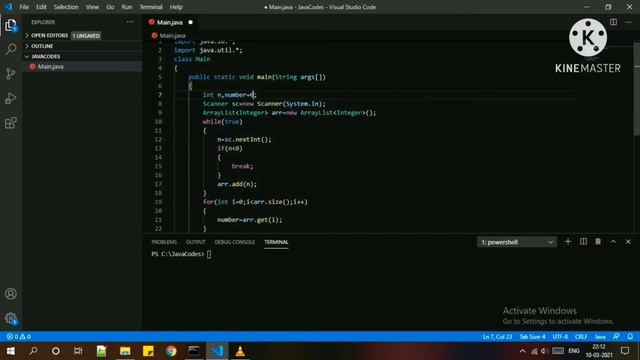Close the terminal panel
640x360 pixels.
pyautogui.click(x=628, y=242)
